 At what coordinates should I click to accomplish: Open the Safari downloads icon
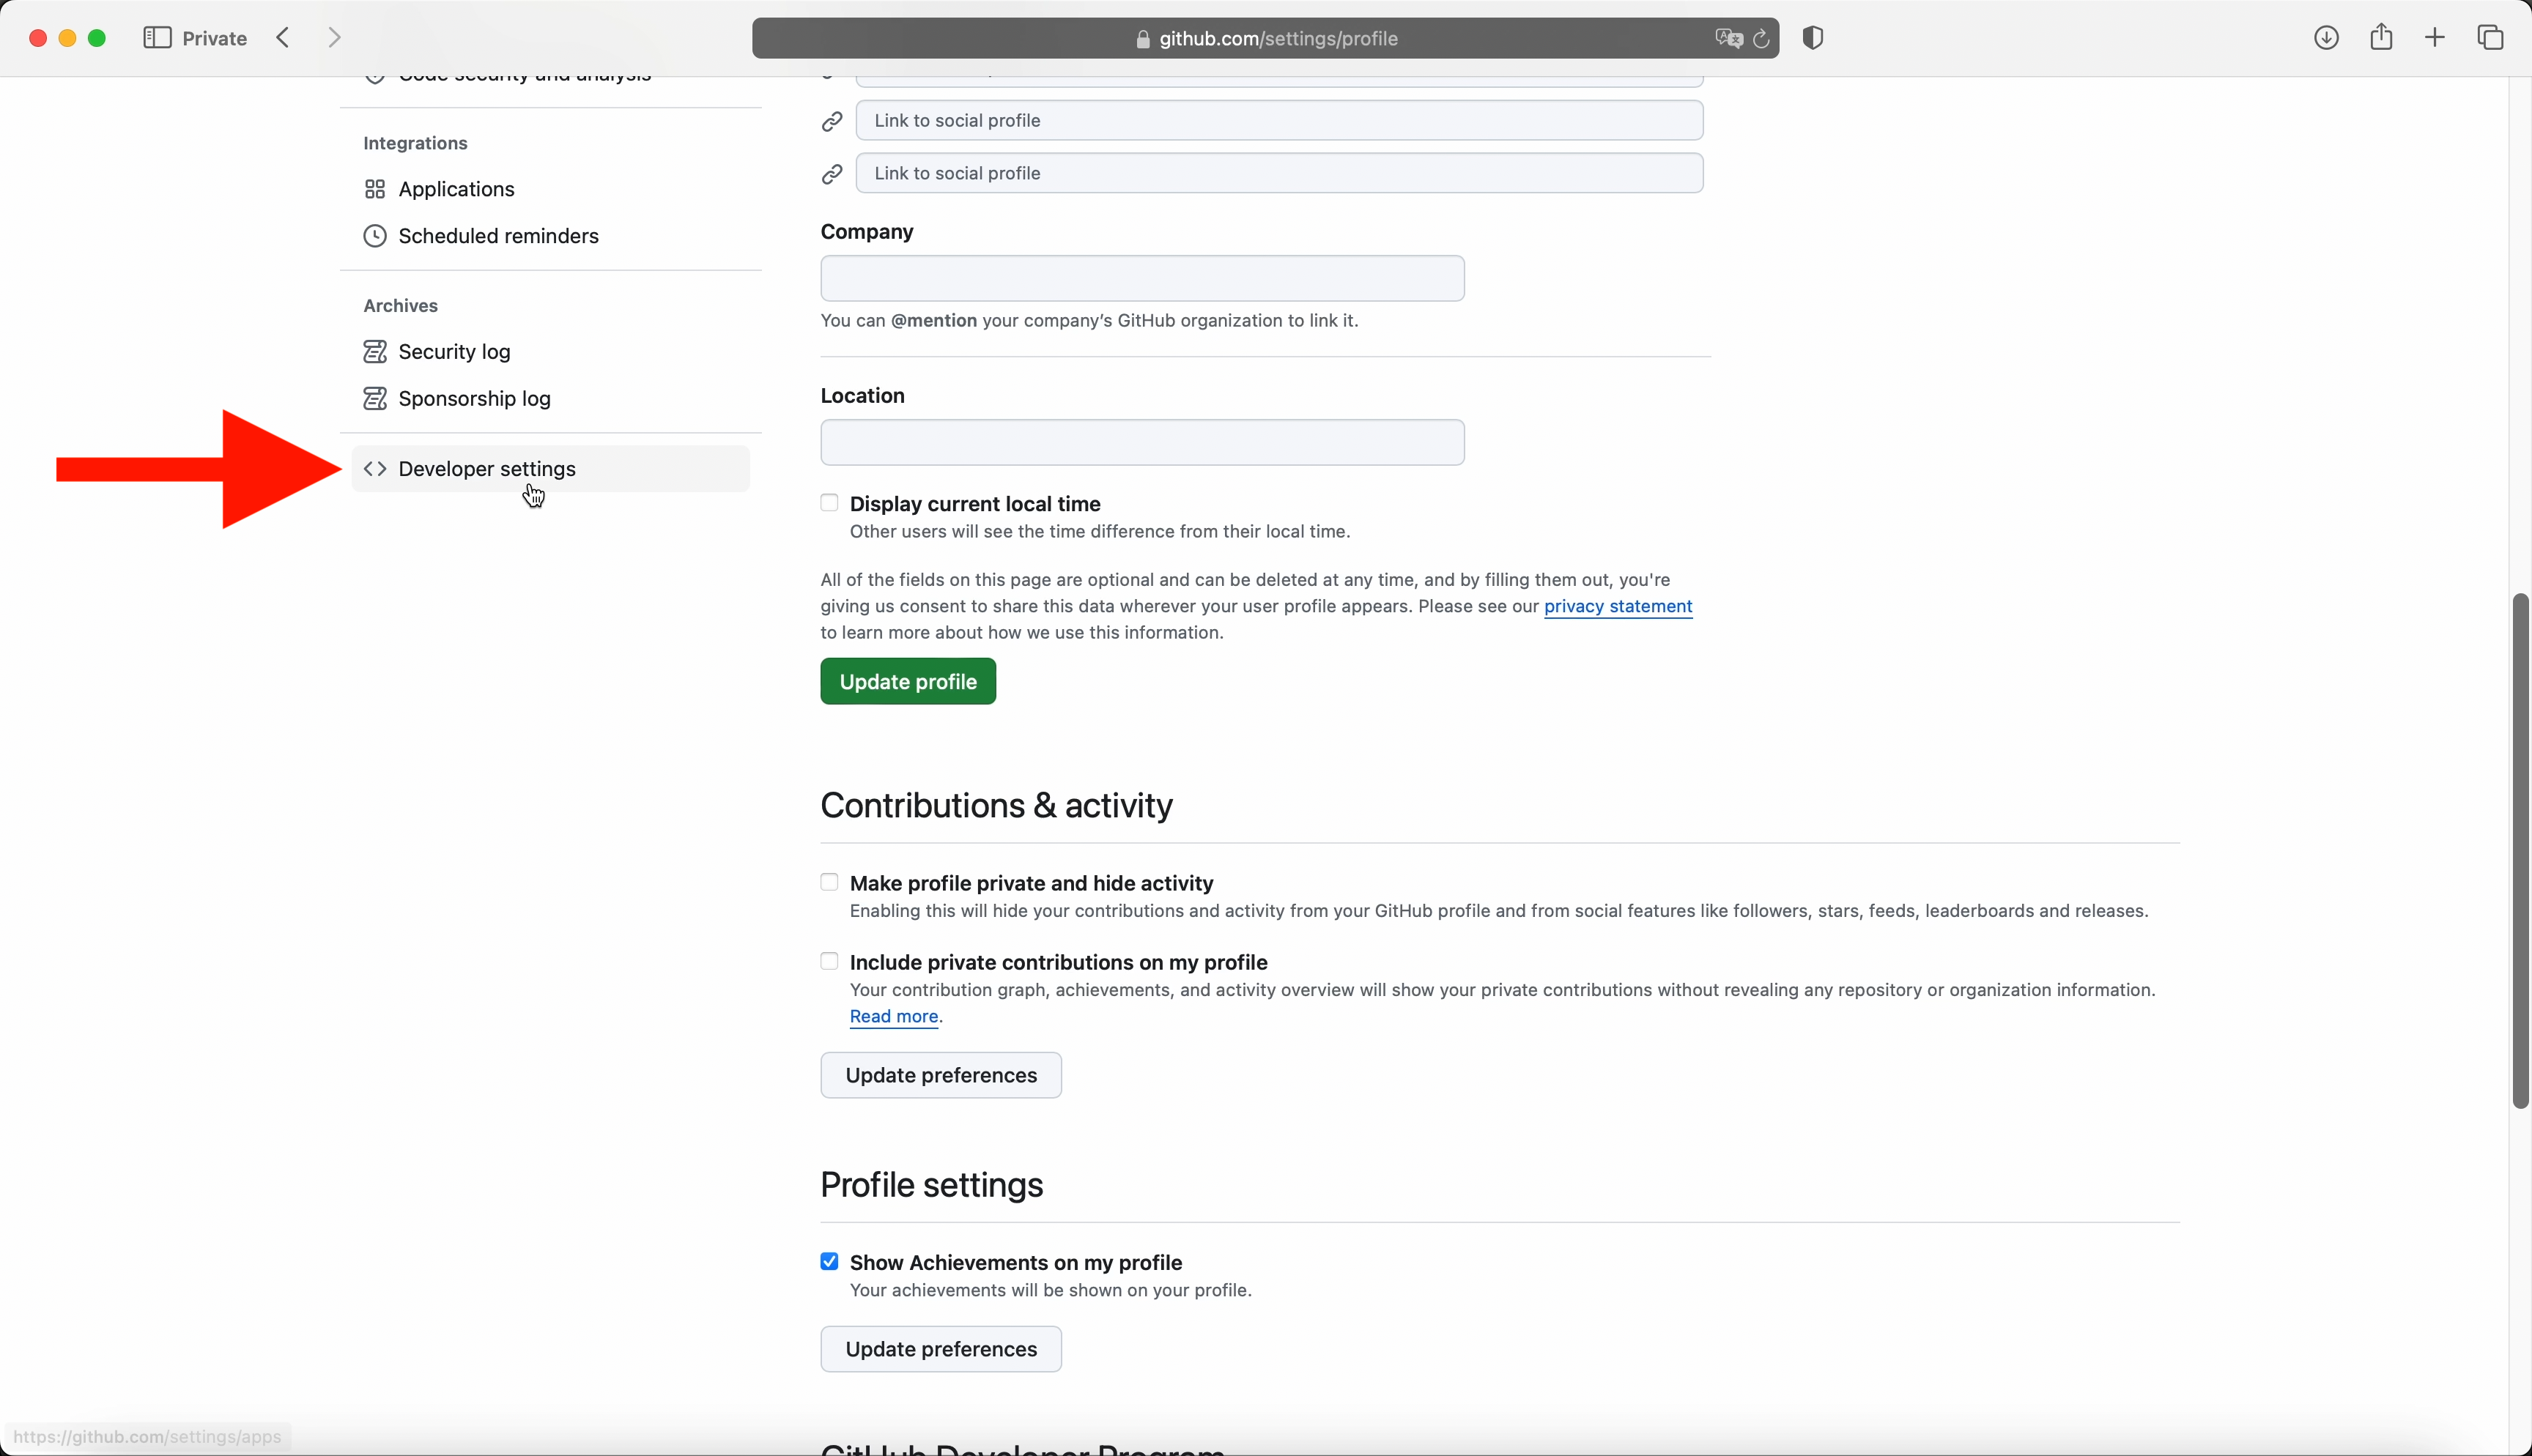click(2326, 38)
